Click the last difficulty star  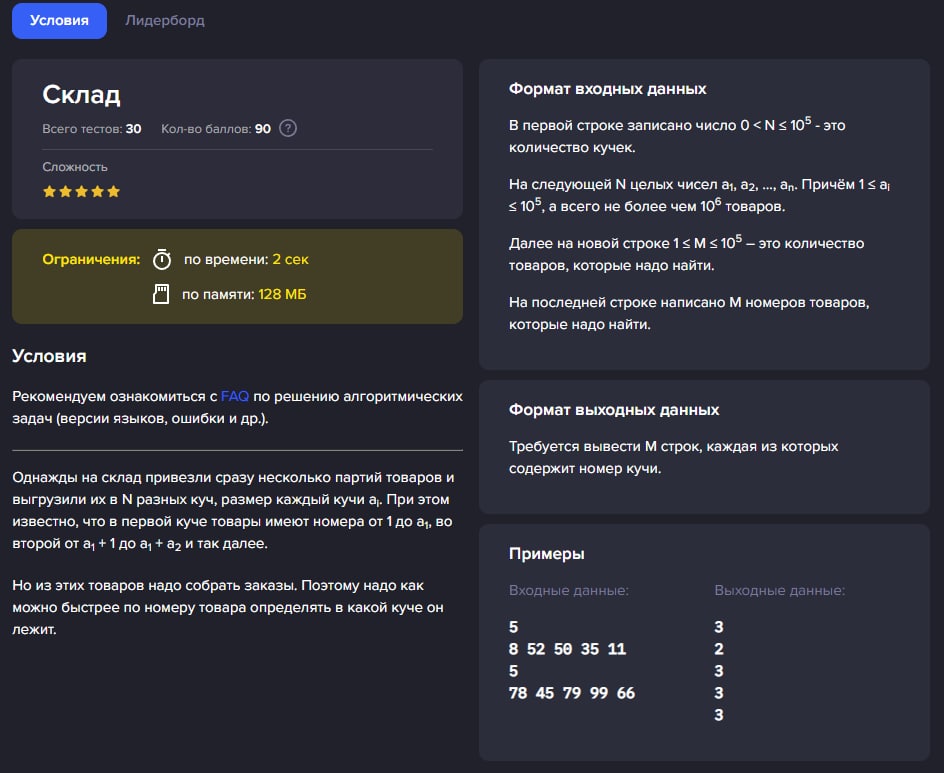coord(114,191)
